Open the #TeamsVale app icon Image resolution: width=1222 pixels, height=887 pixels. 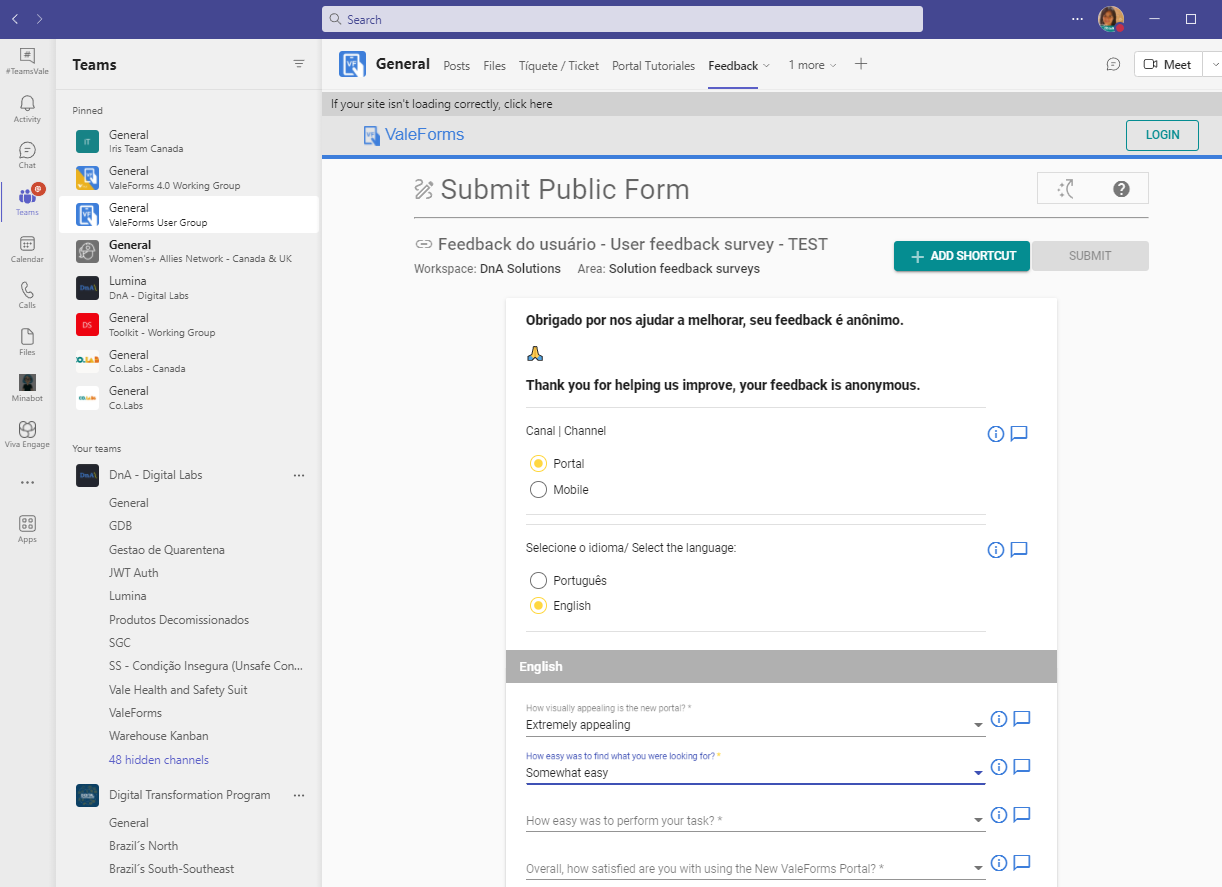coord(27,61)
